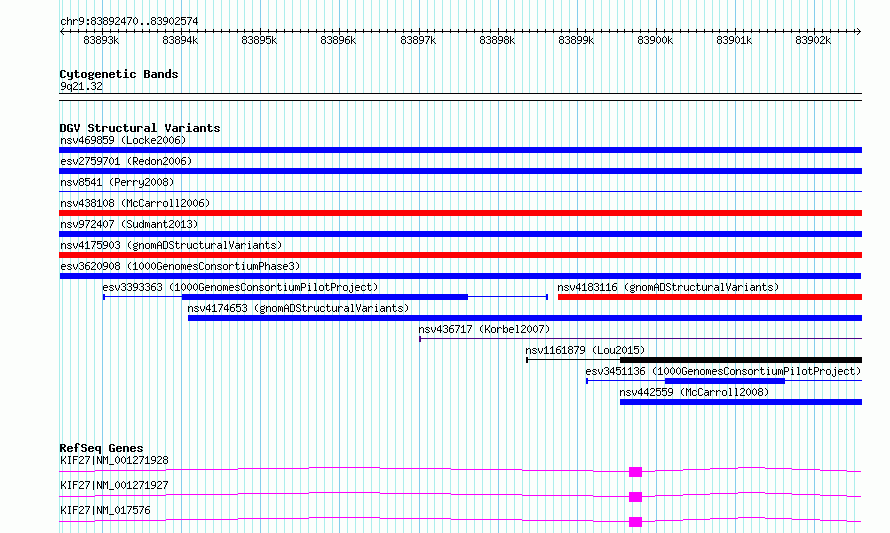This screenshot has width=890, height=533.
Task: Click the 83900k ruler mark
Action: 655,40
